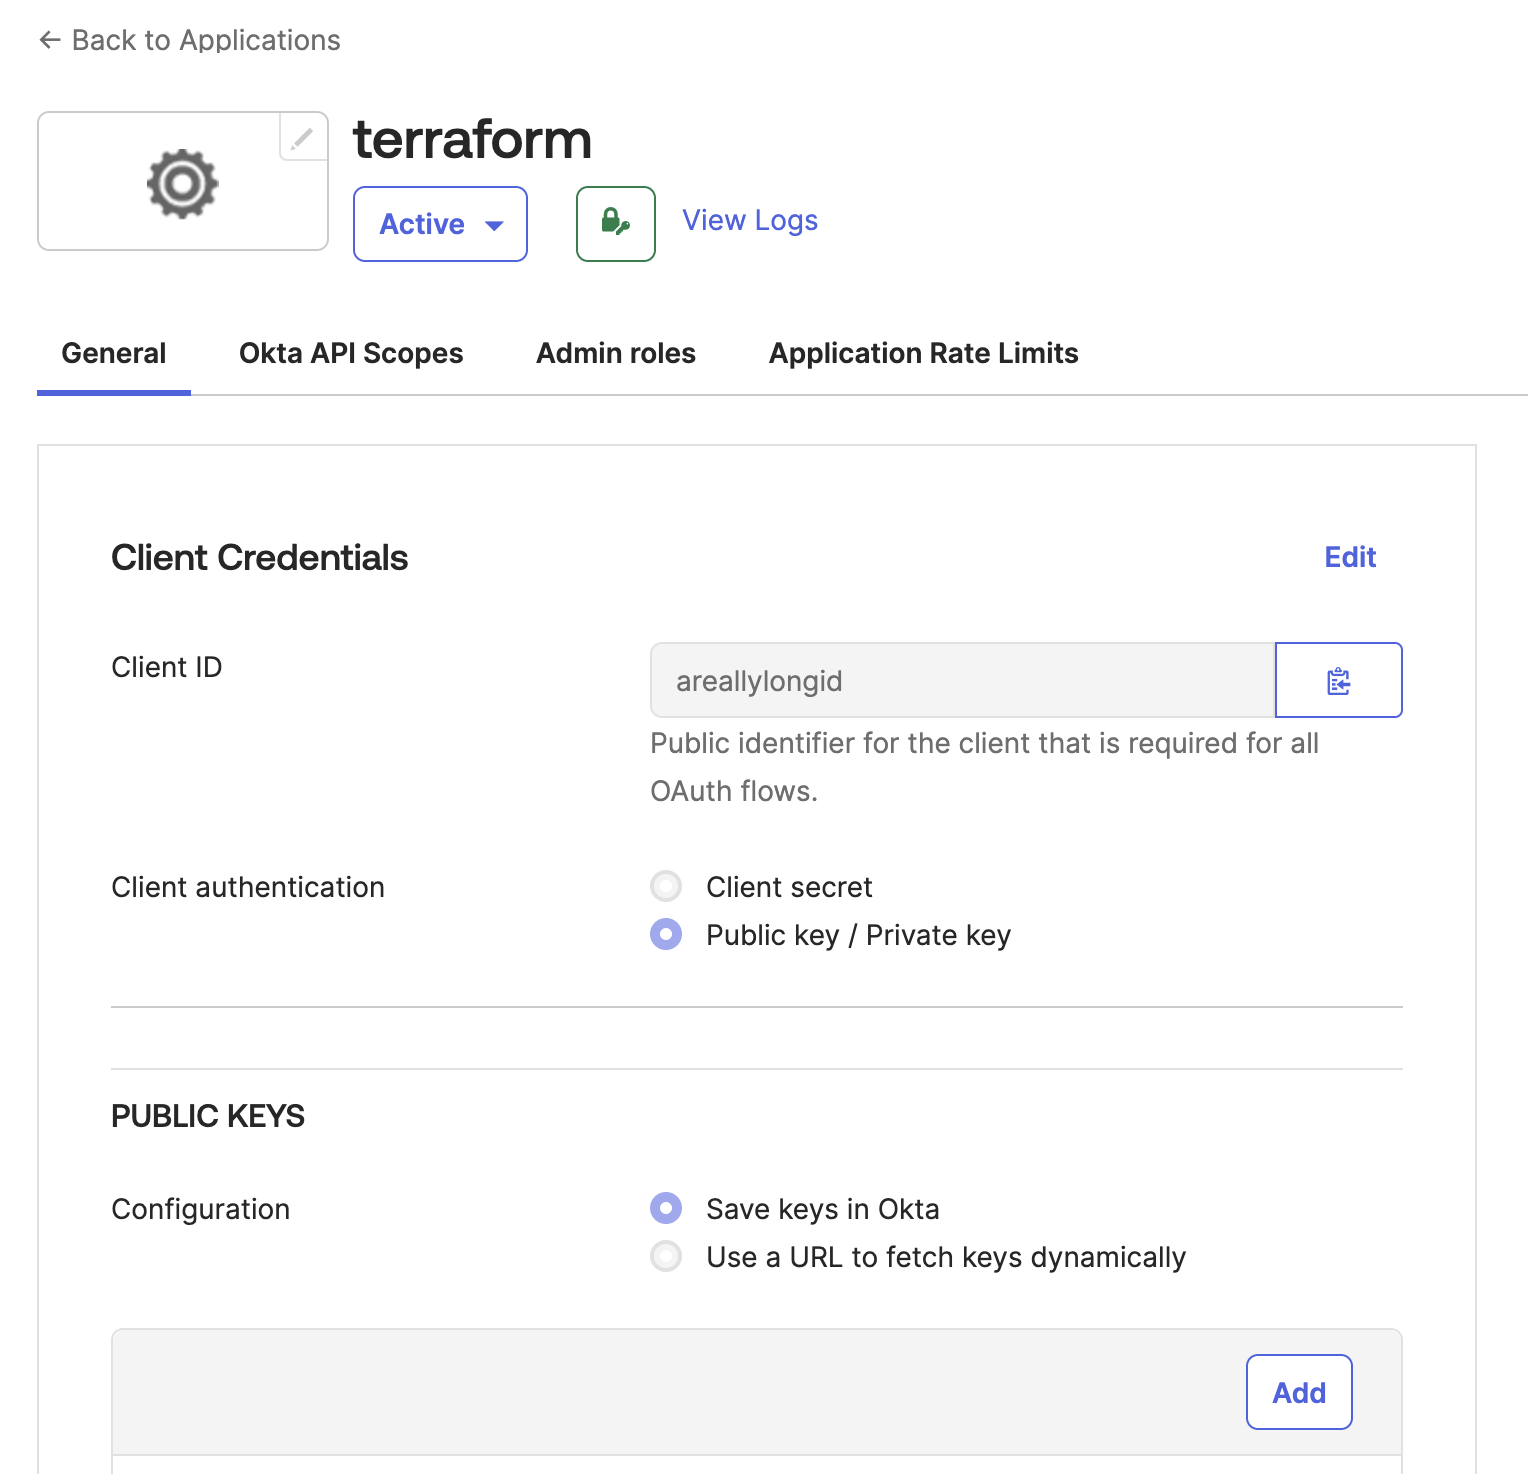Screen dimensions: 1528x1474
Task: Click the Client ID label
Action: [167, 667]
